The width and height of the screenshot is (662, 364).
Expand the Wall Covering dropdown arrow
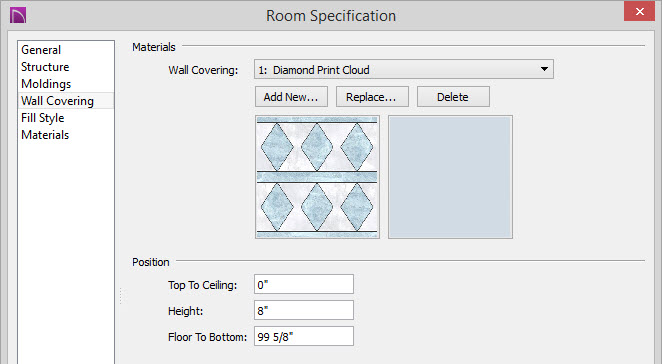544,69
